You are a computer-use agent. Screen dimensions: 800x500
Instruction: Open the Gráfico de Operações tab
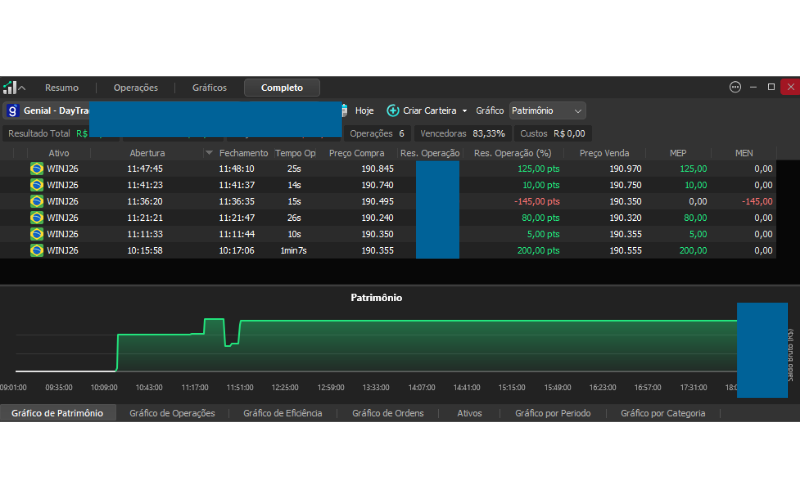pos(172,413)
